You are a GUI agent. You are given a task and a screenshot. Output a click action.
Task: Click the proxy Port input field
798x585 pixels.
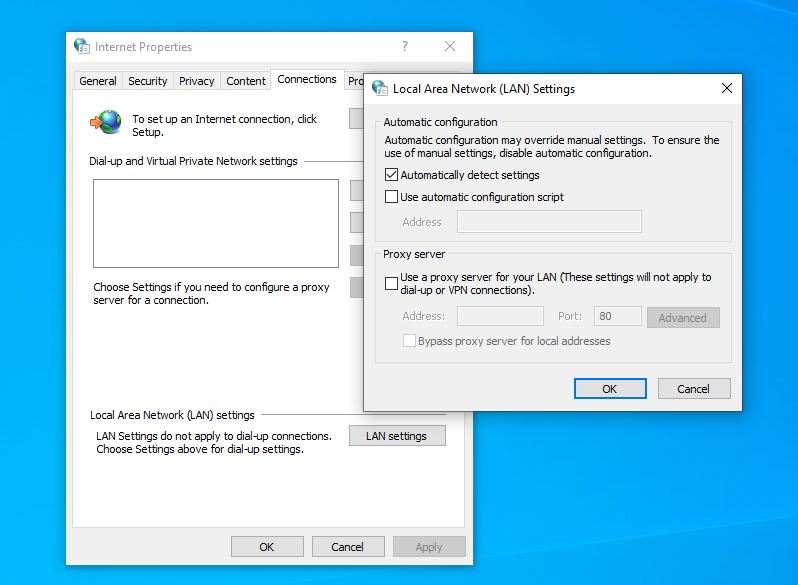(617, 316)
